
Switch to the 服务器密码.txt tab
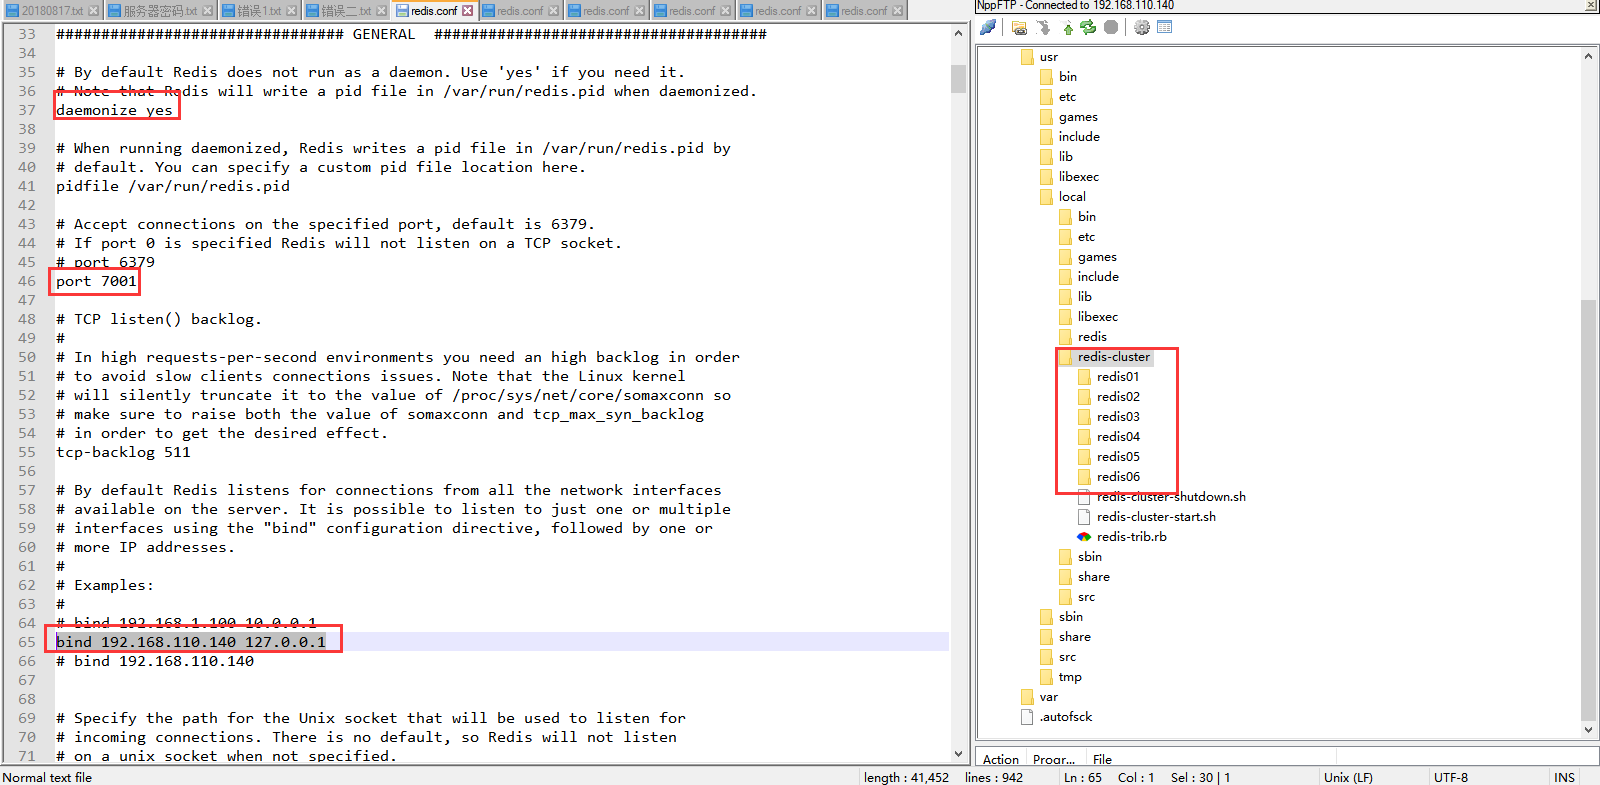pos(160,11)
